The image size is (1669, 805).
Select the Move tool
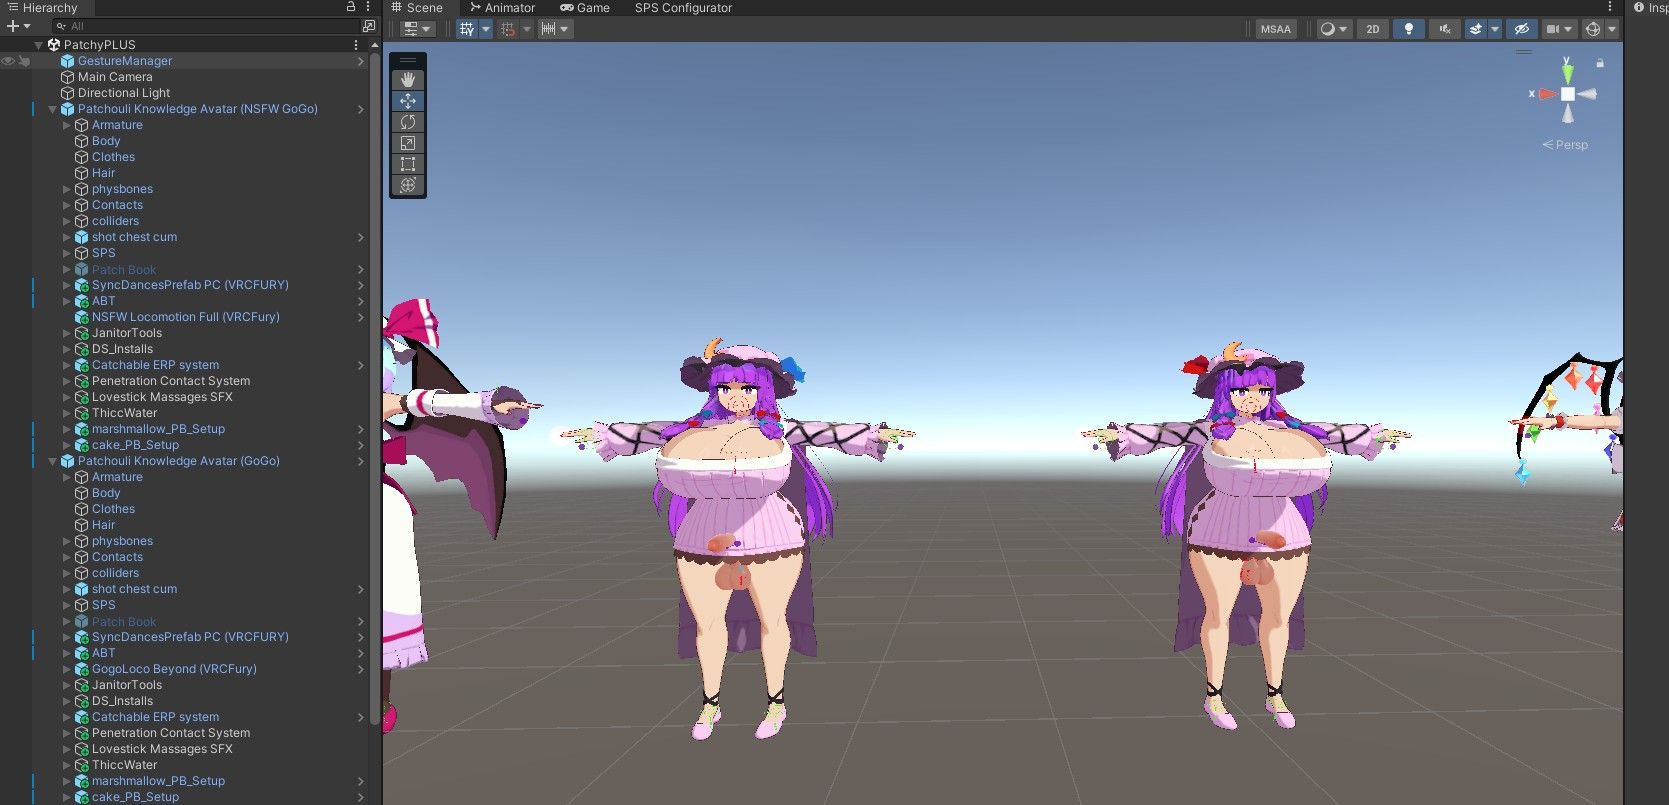(408, 100)
